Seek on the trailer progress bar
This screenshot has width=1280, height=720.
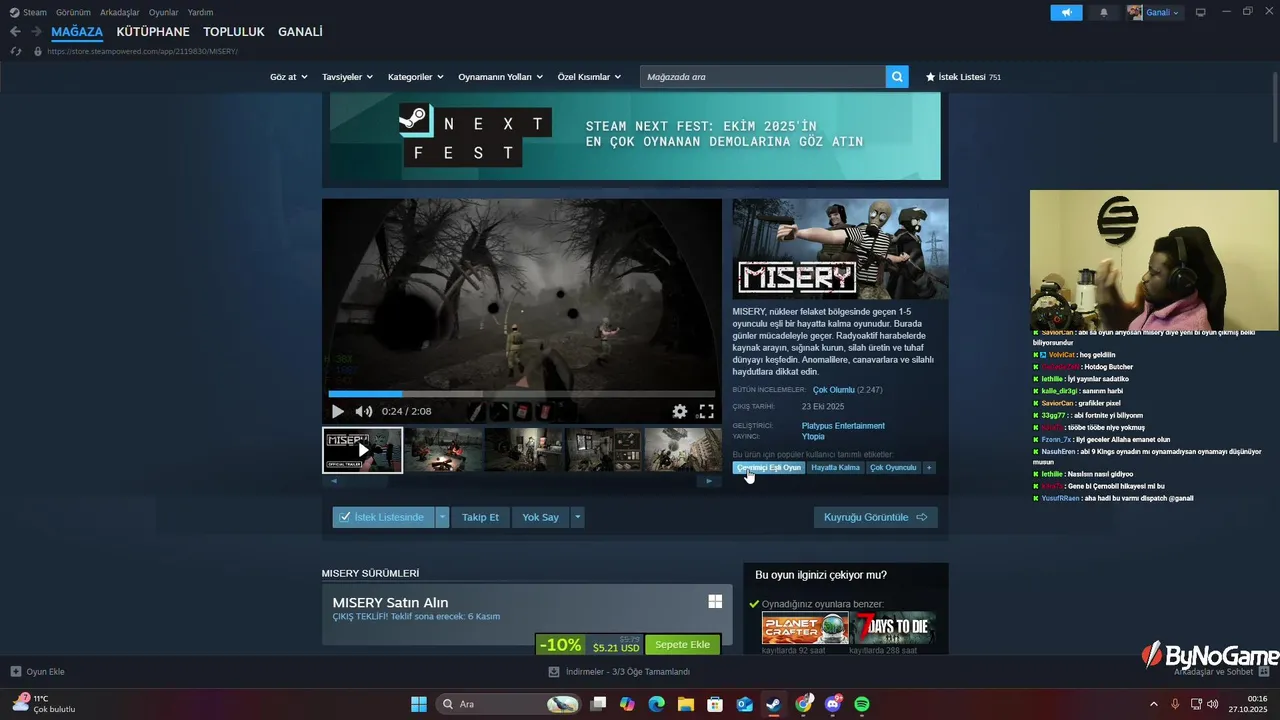tap(521, 394)
